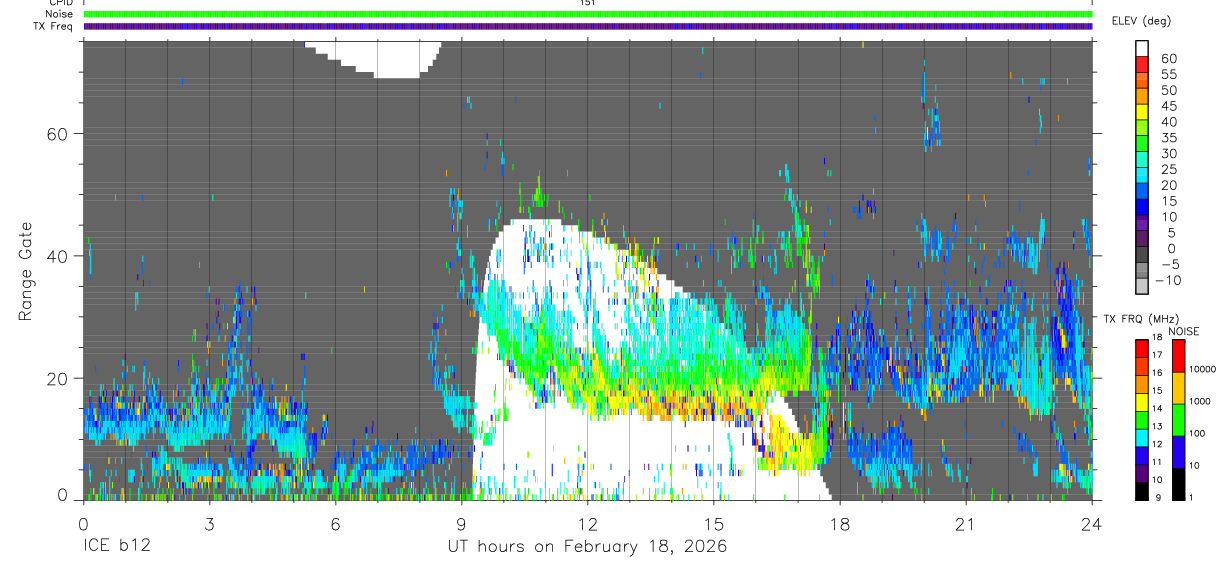
Task: Click the '21' tick label on the UT hours axis
Action: (966, 524)
